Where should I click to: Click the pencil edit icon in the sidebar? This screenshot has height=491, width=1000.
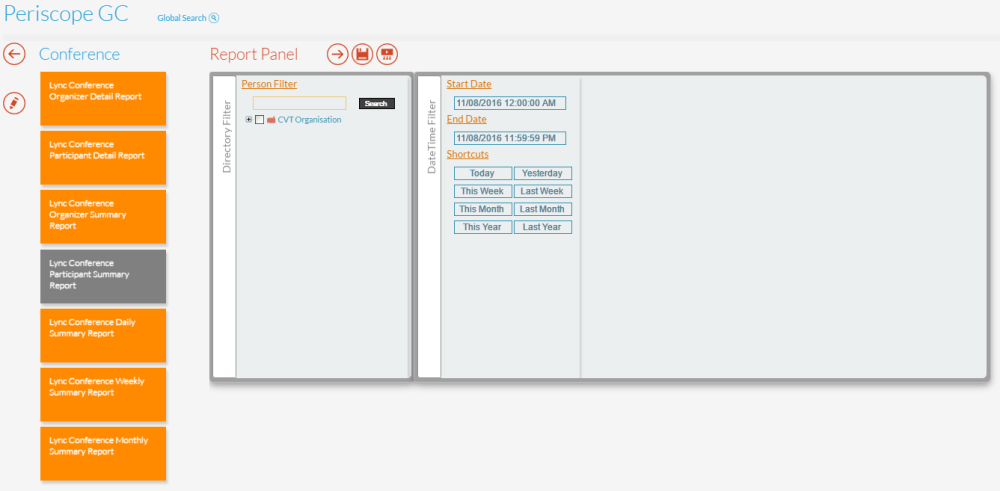click(x=14, y=103)
